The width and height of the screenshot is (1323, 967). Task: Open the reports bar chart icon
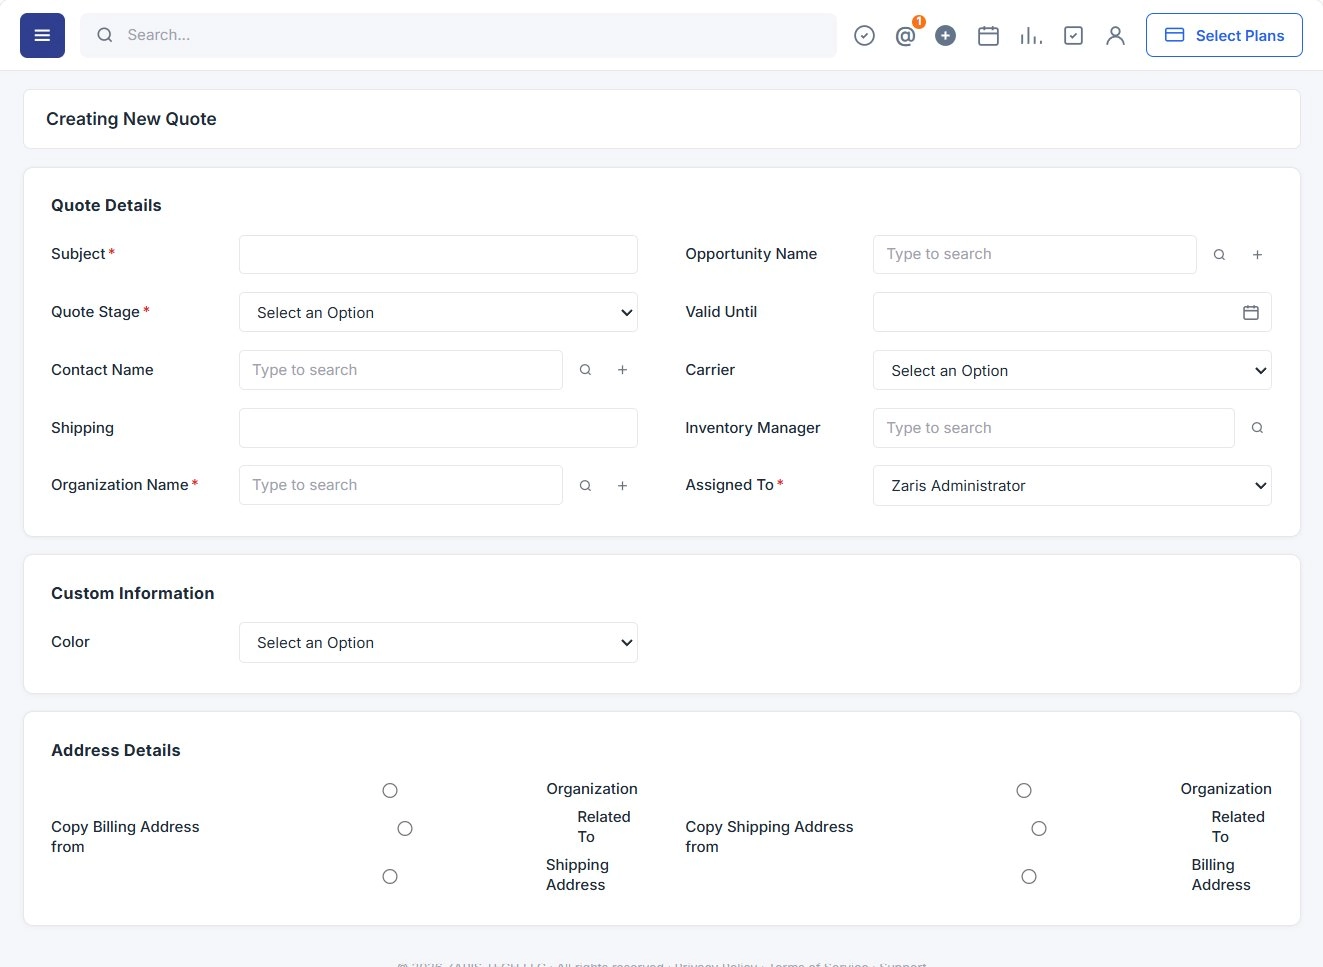point(1031,36)
